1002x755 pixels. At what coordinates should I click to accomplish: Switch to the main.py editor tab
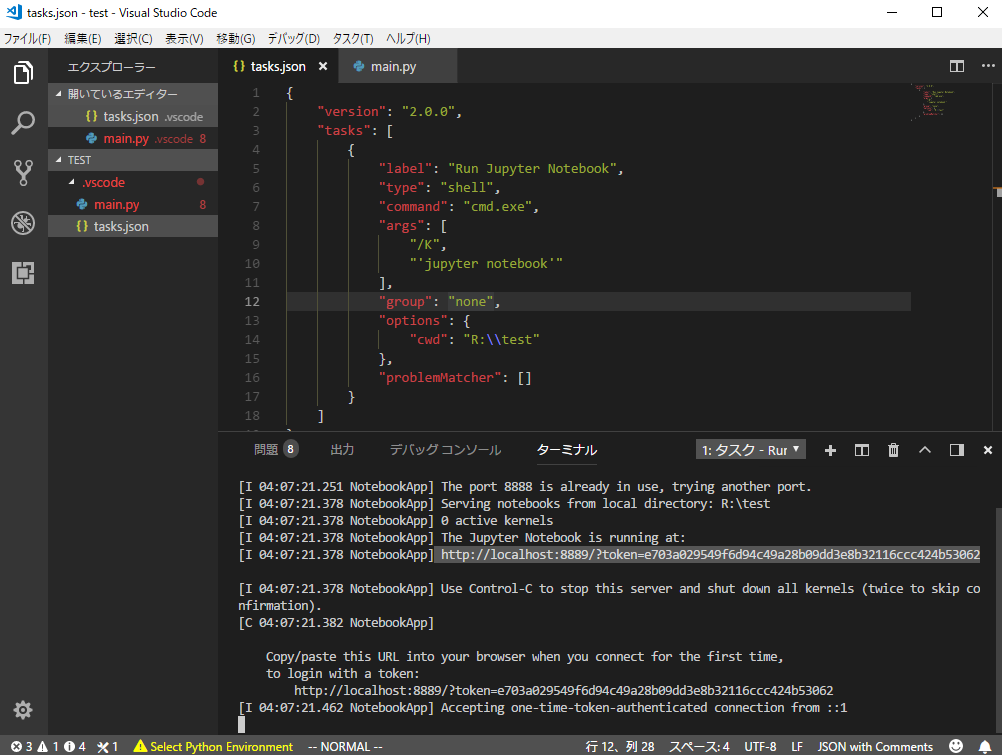[397, 66]
